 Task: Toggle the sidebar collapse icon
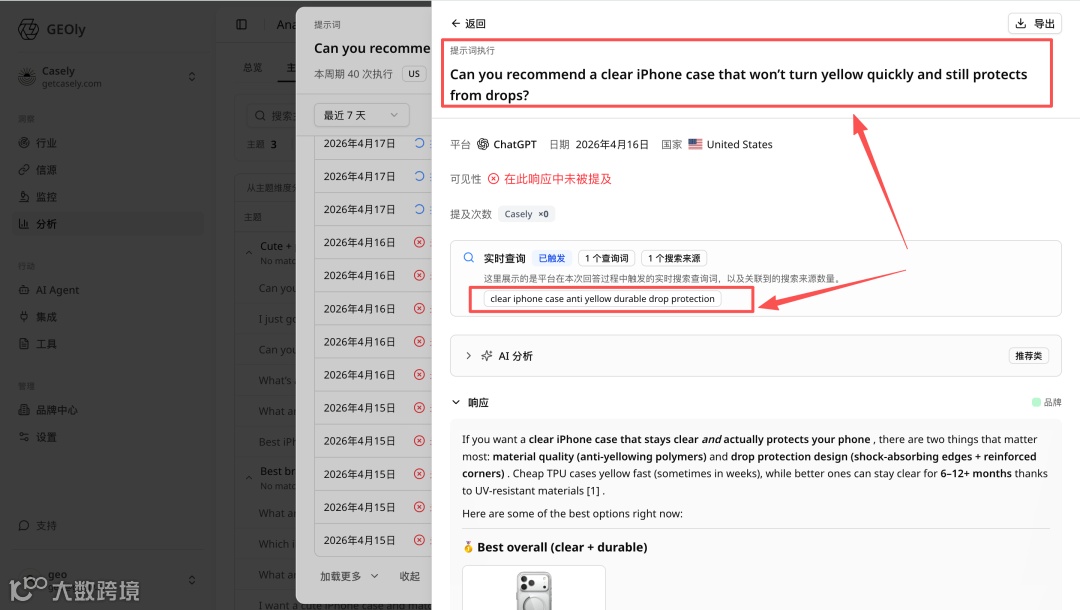coord(241,24)
